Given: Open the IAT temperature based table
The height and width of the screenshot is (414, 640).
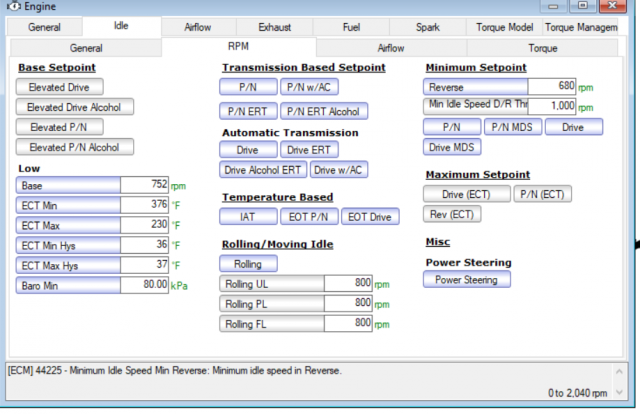Looking at the screenshot, I should pos(245,216).
